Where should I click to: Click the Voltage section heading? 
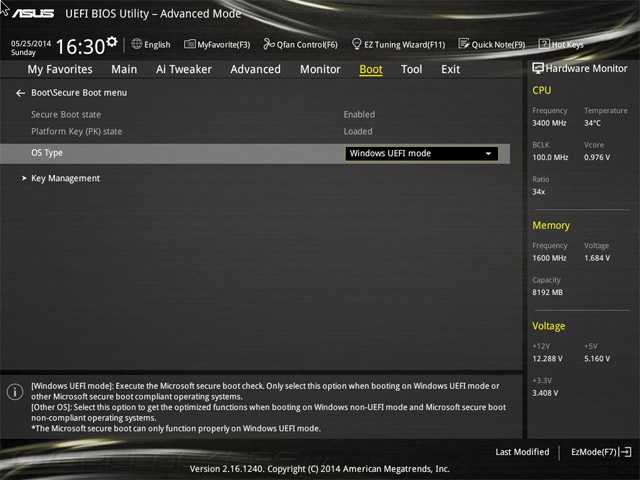(x=549, y=326)
